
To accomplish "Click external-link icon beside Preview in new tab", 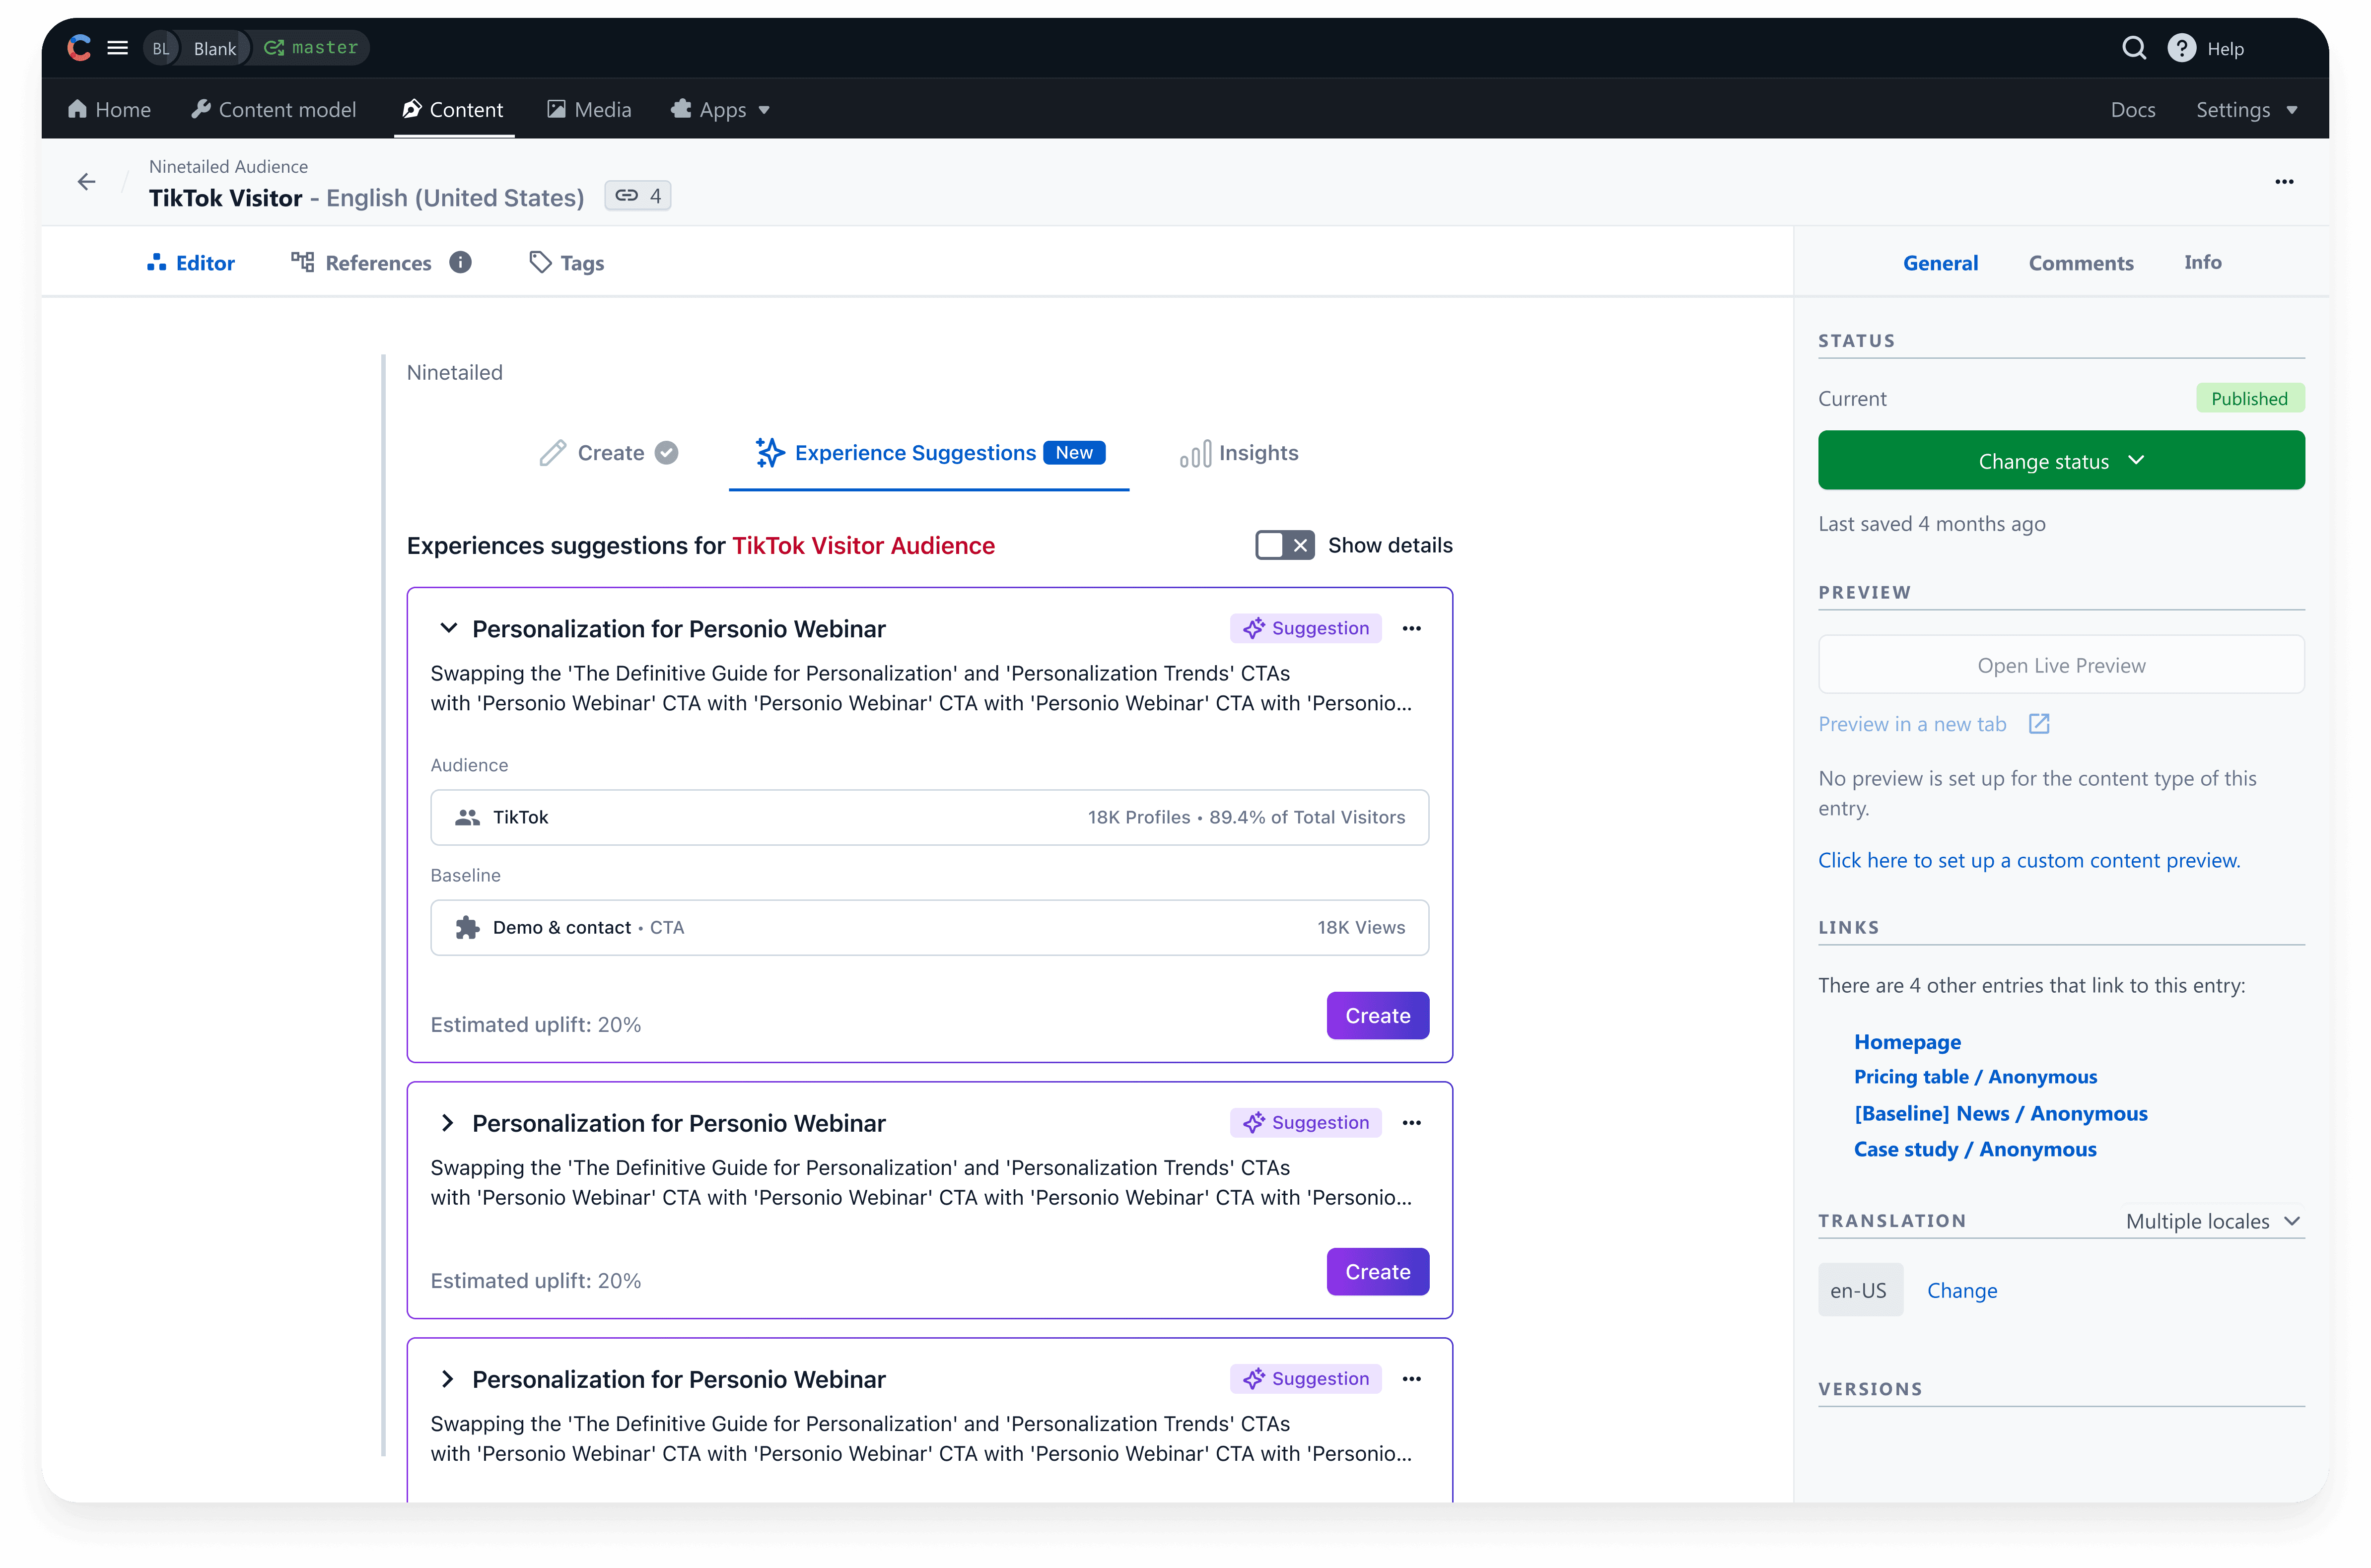I will [2039, 724].
